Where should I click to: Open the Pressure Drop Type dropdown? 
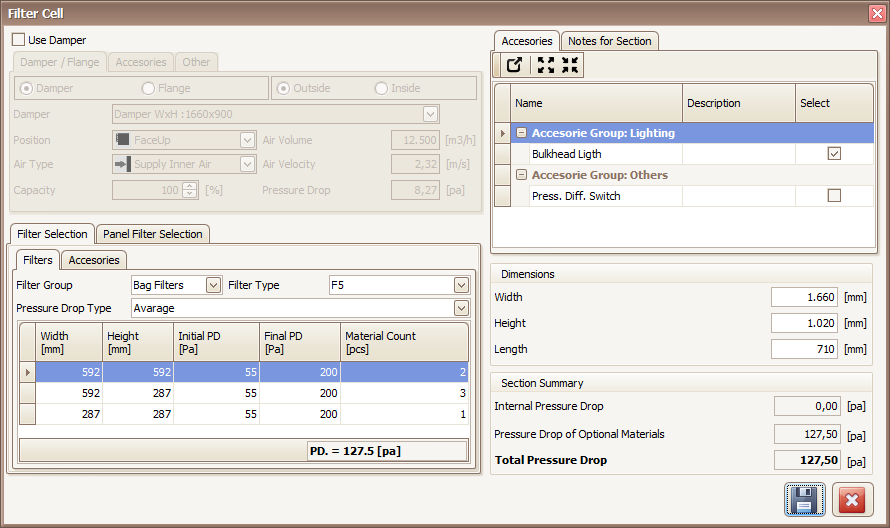coord(461,308)
